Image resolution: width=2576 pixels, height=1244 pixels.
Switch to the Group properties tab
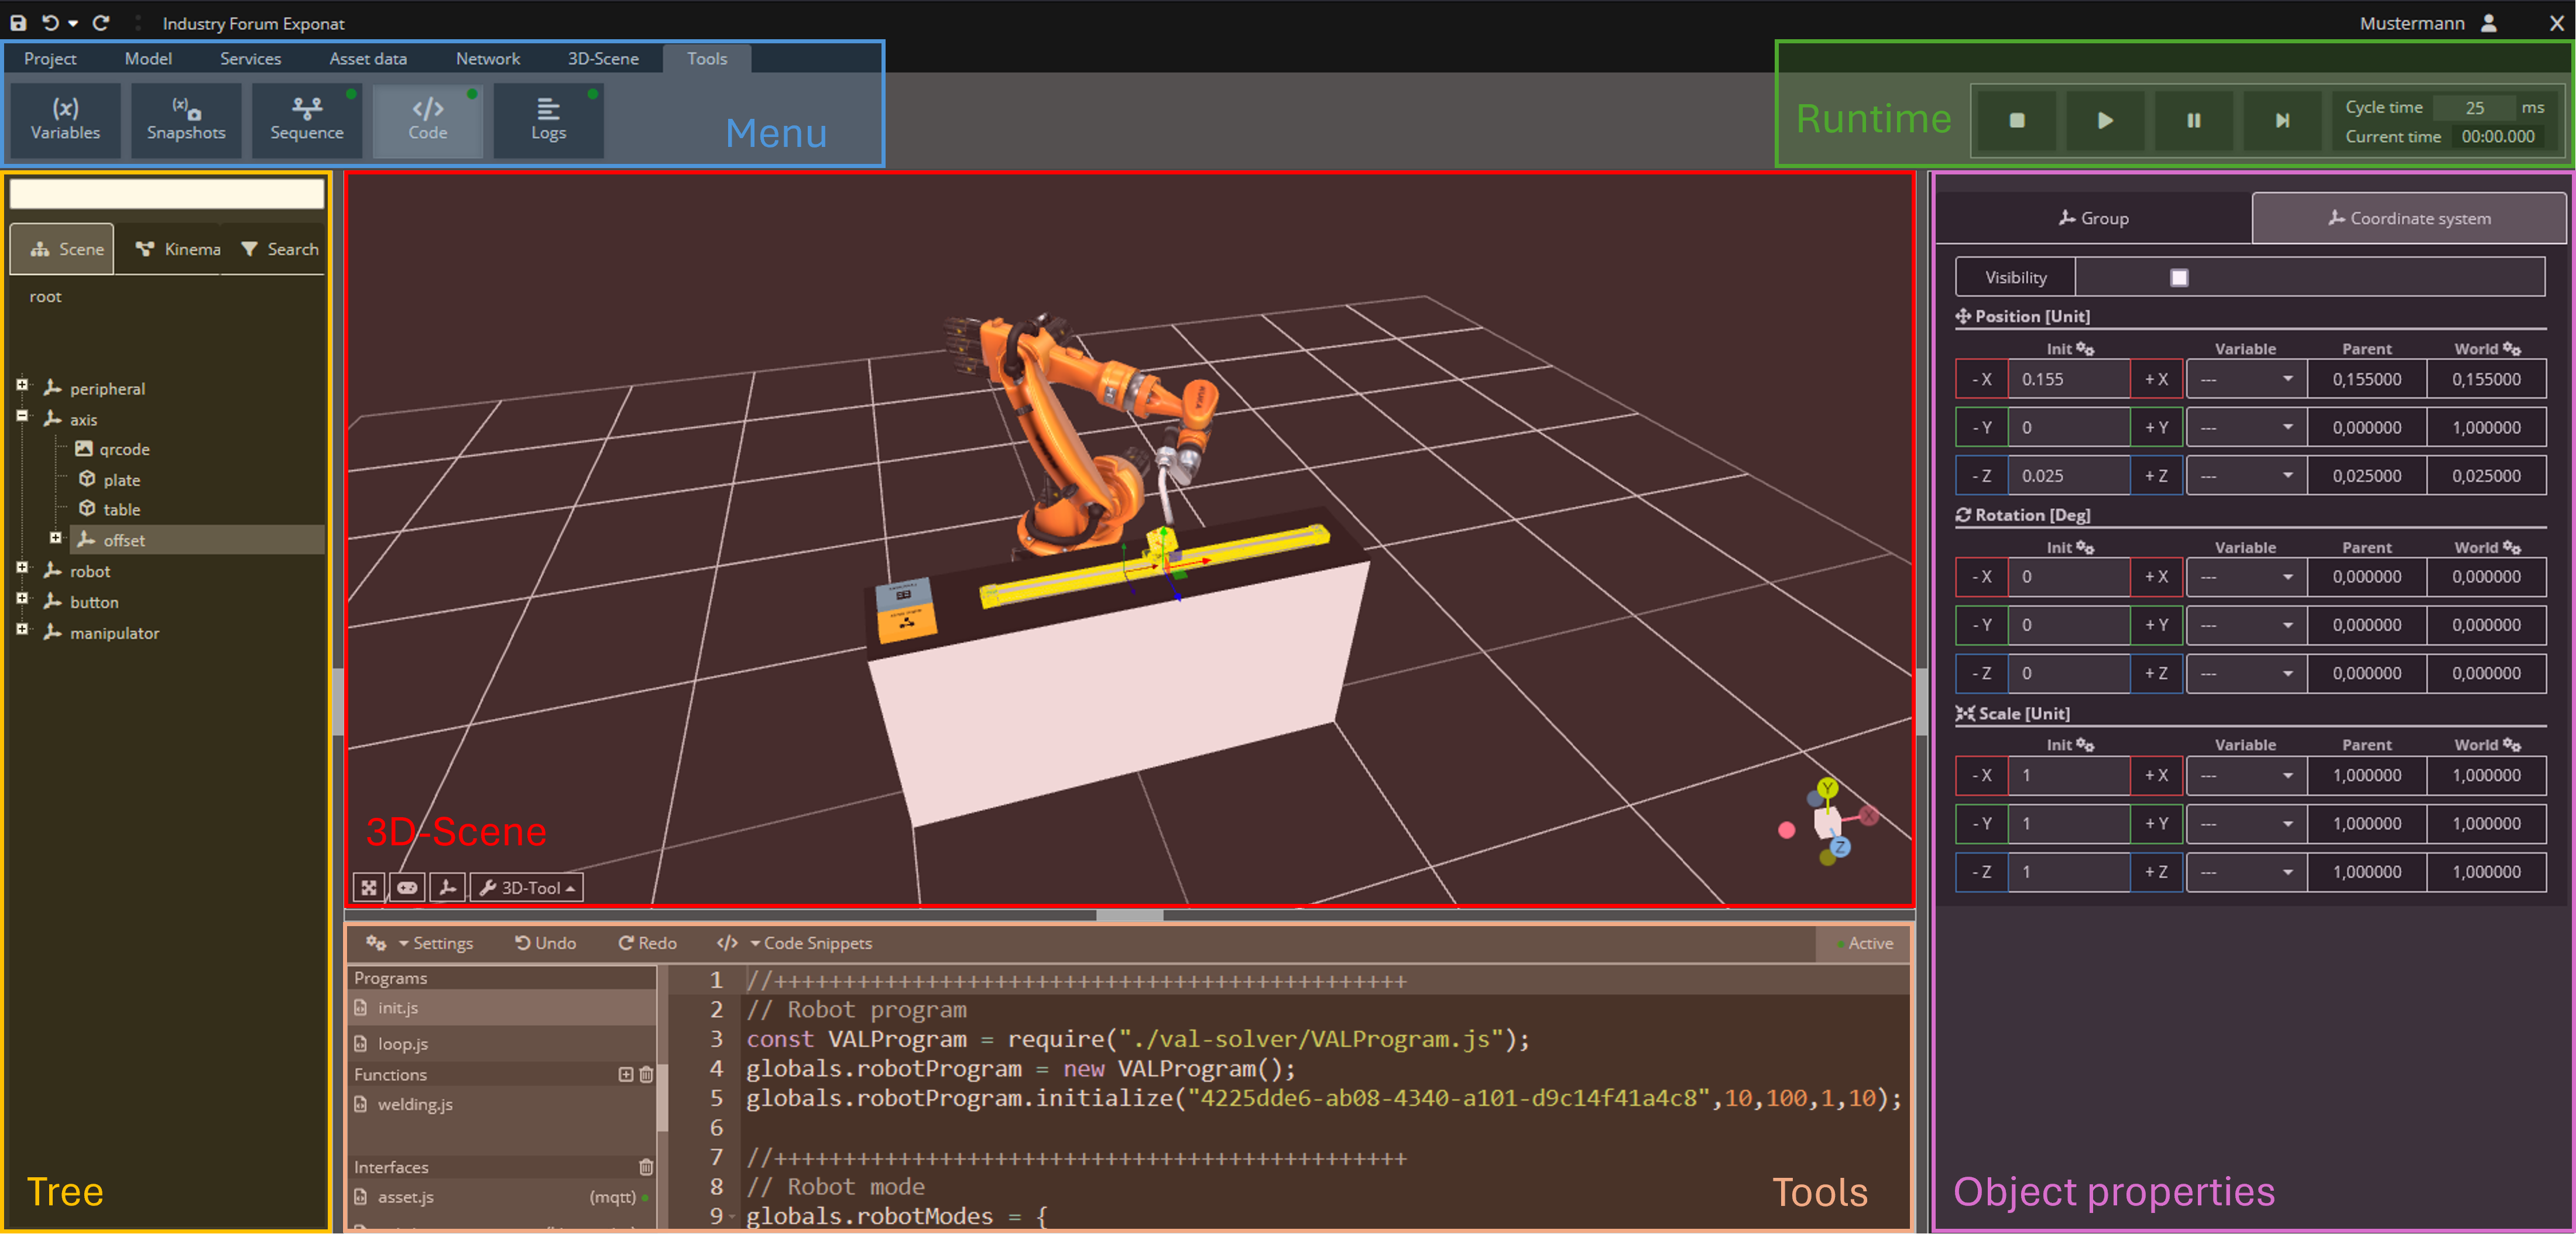[x=2093, y=218]
